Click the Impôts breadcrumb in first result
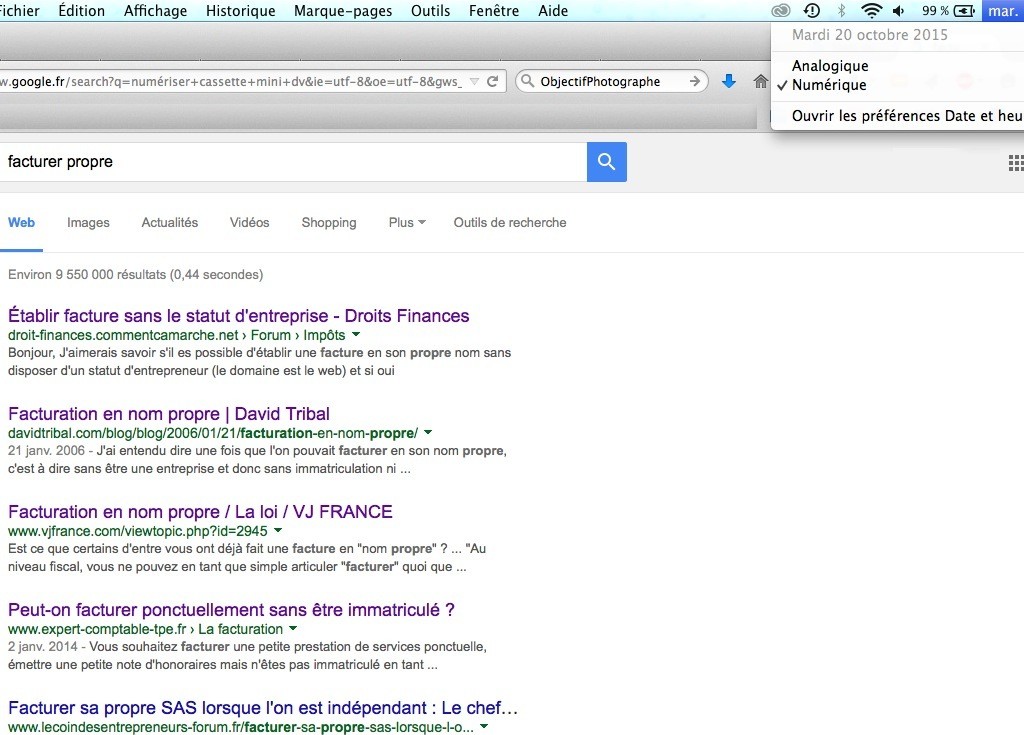 (x=324, y=335)
